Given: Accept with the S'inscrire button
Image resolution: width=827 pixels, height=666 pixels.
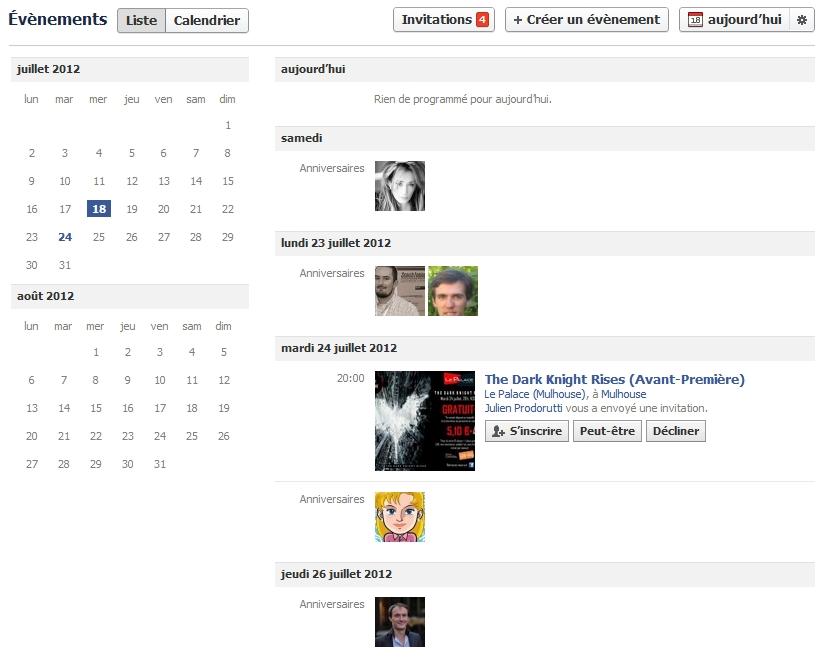Looking at the screenshot, I should (x=526, y=431).
